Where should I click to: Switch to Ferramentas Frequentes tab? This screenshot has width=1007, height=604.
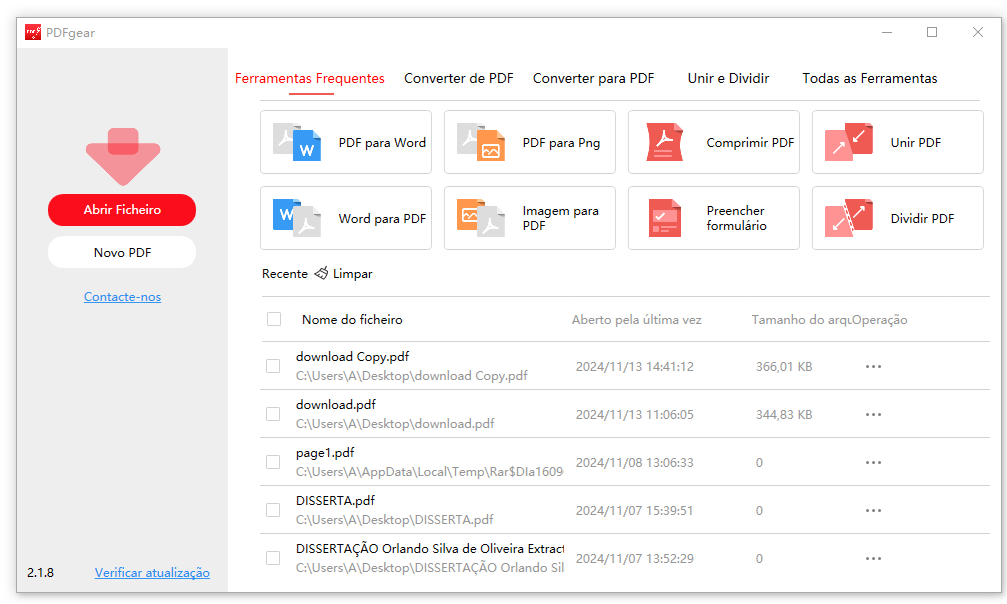[310, 78]
